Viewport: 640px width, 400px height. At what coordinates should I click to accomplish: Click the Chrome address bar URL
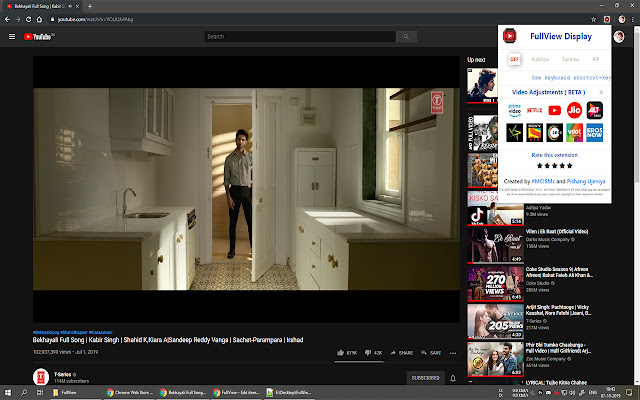(x=95, y=19)
